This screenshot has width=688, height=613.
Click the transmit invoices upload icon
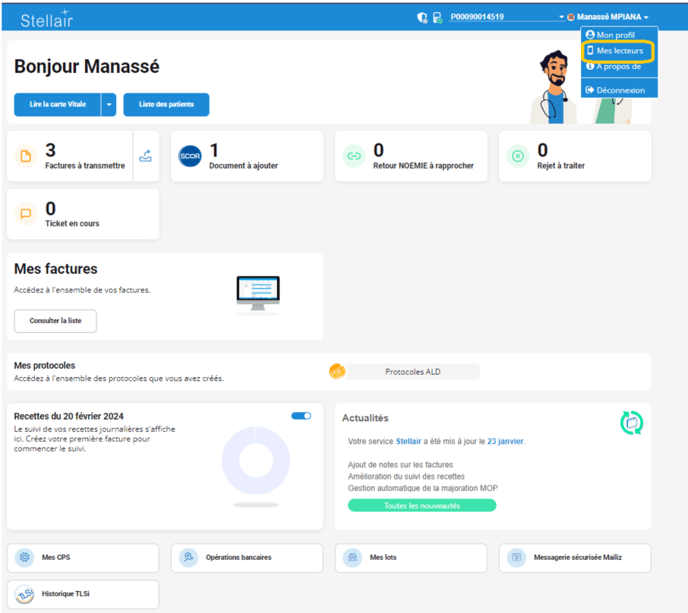tap(146, 156)
